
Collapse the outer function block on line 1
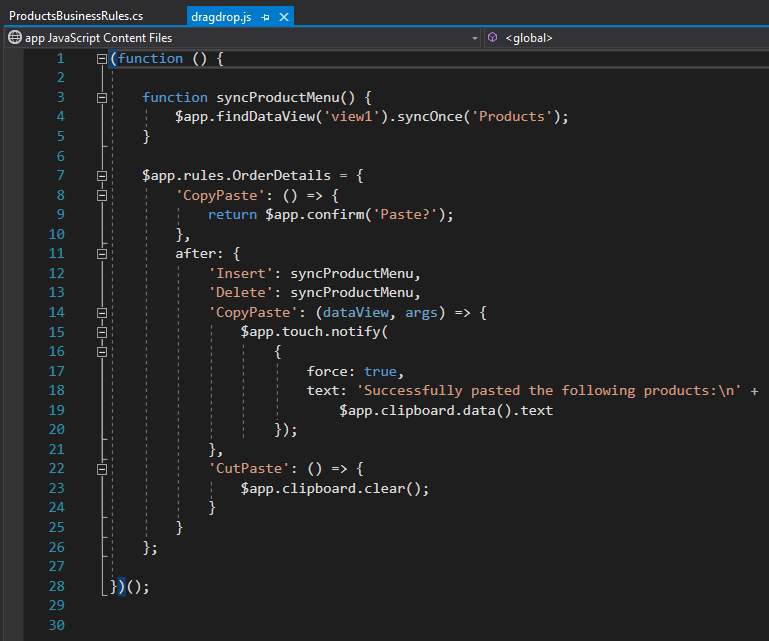pyautogui.click(x=102, y=59)
